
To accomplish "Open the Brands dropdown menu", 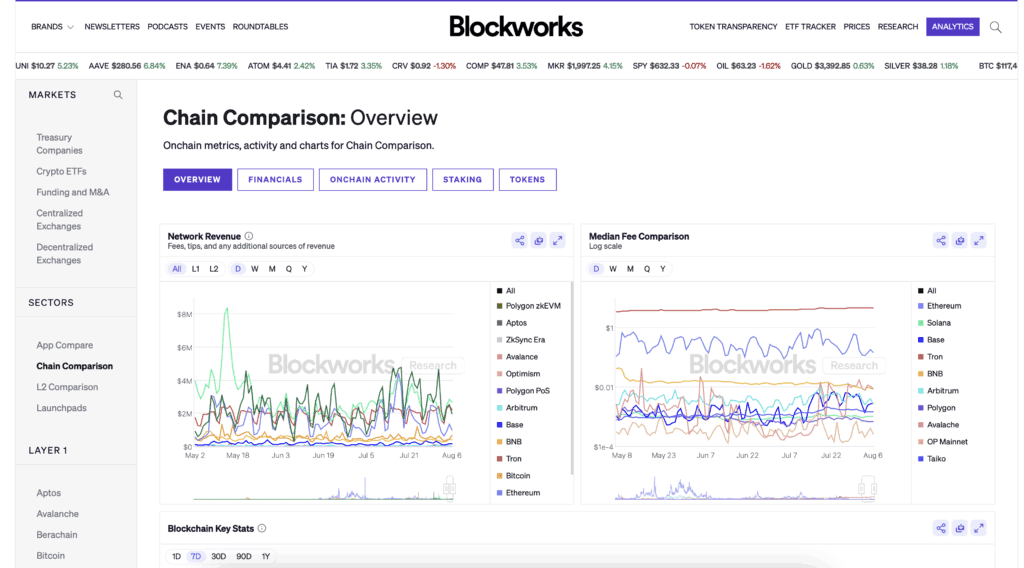I will click(52, 27).
